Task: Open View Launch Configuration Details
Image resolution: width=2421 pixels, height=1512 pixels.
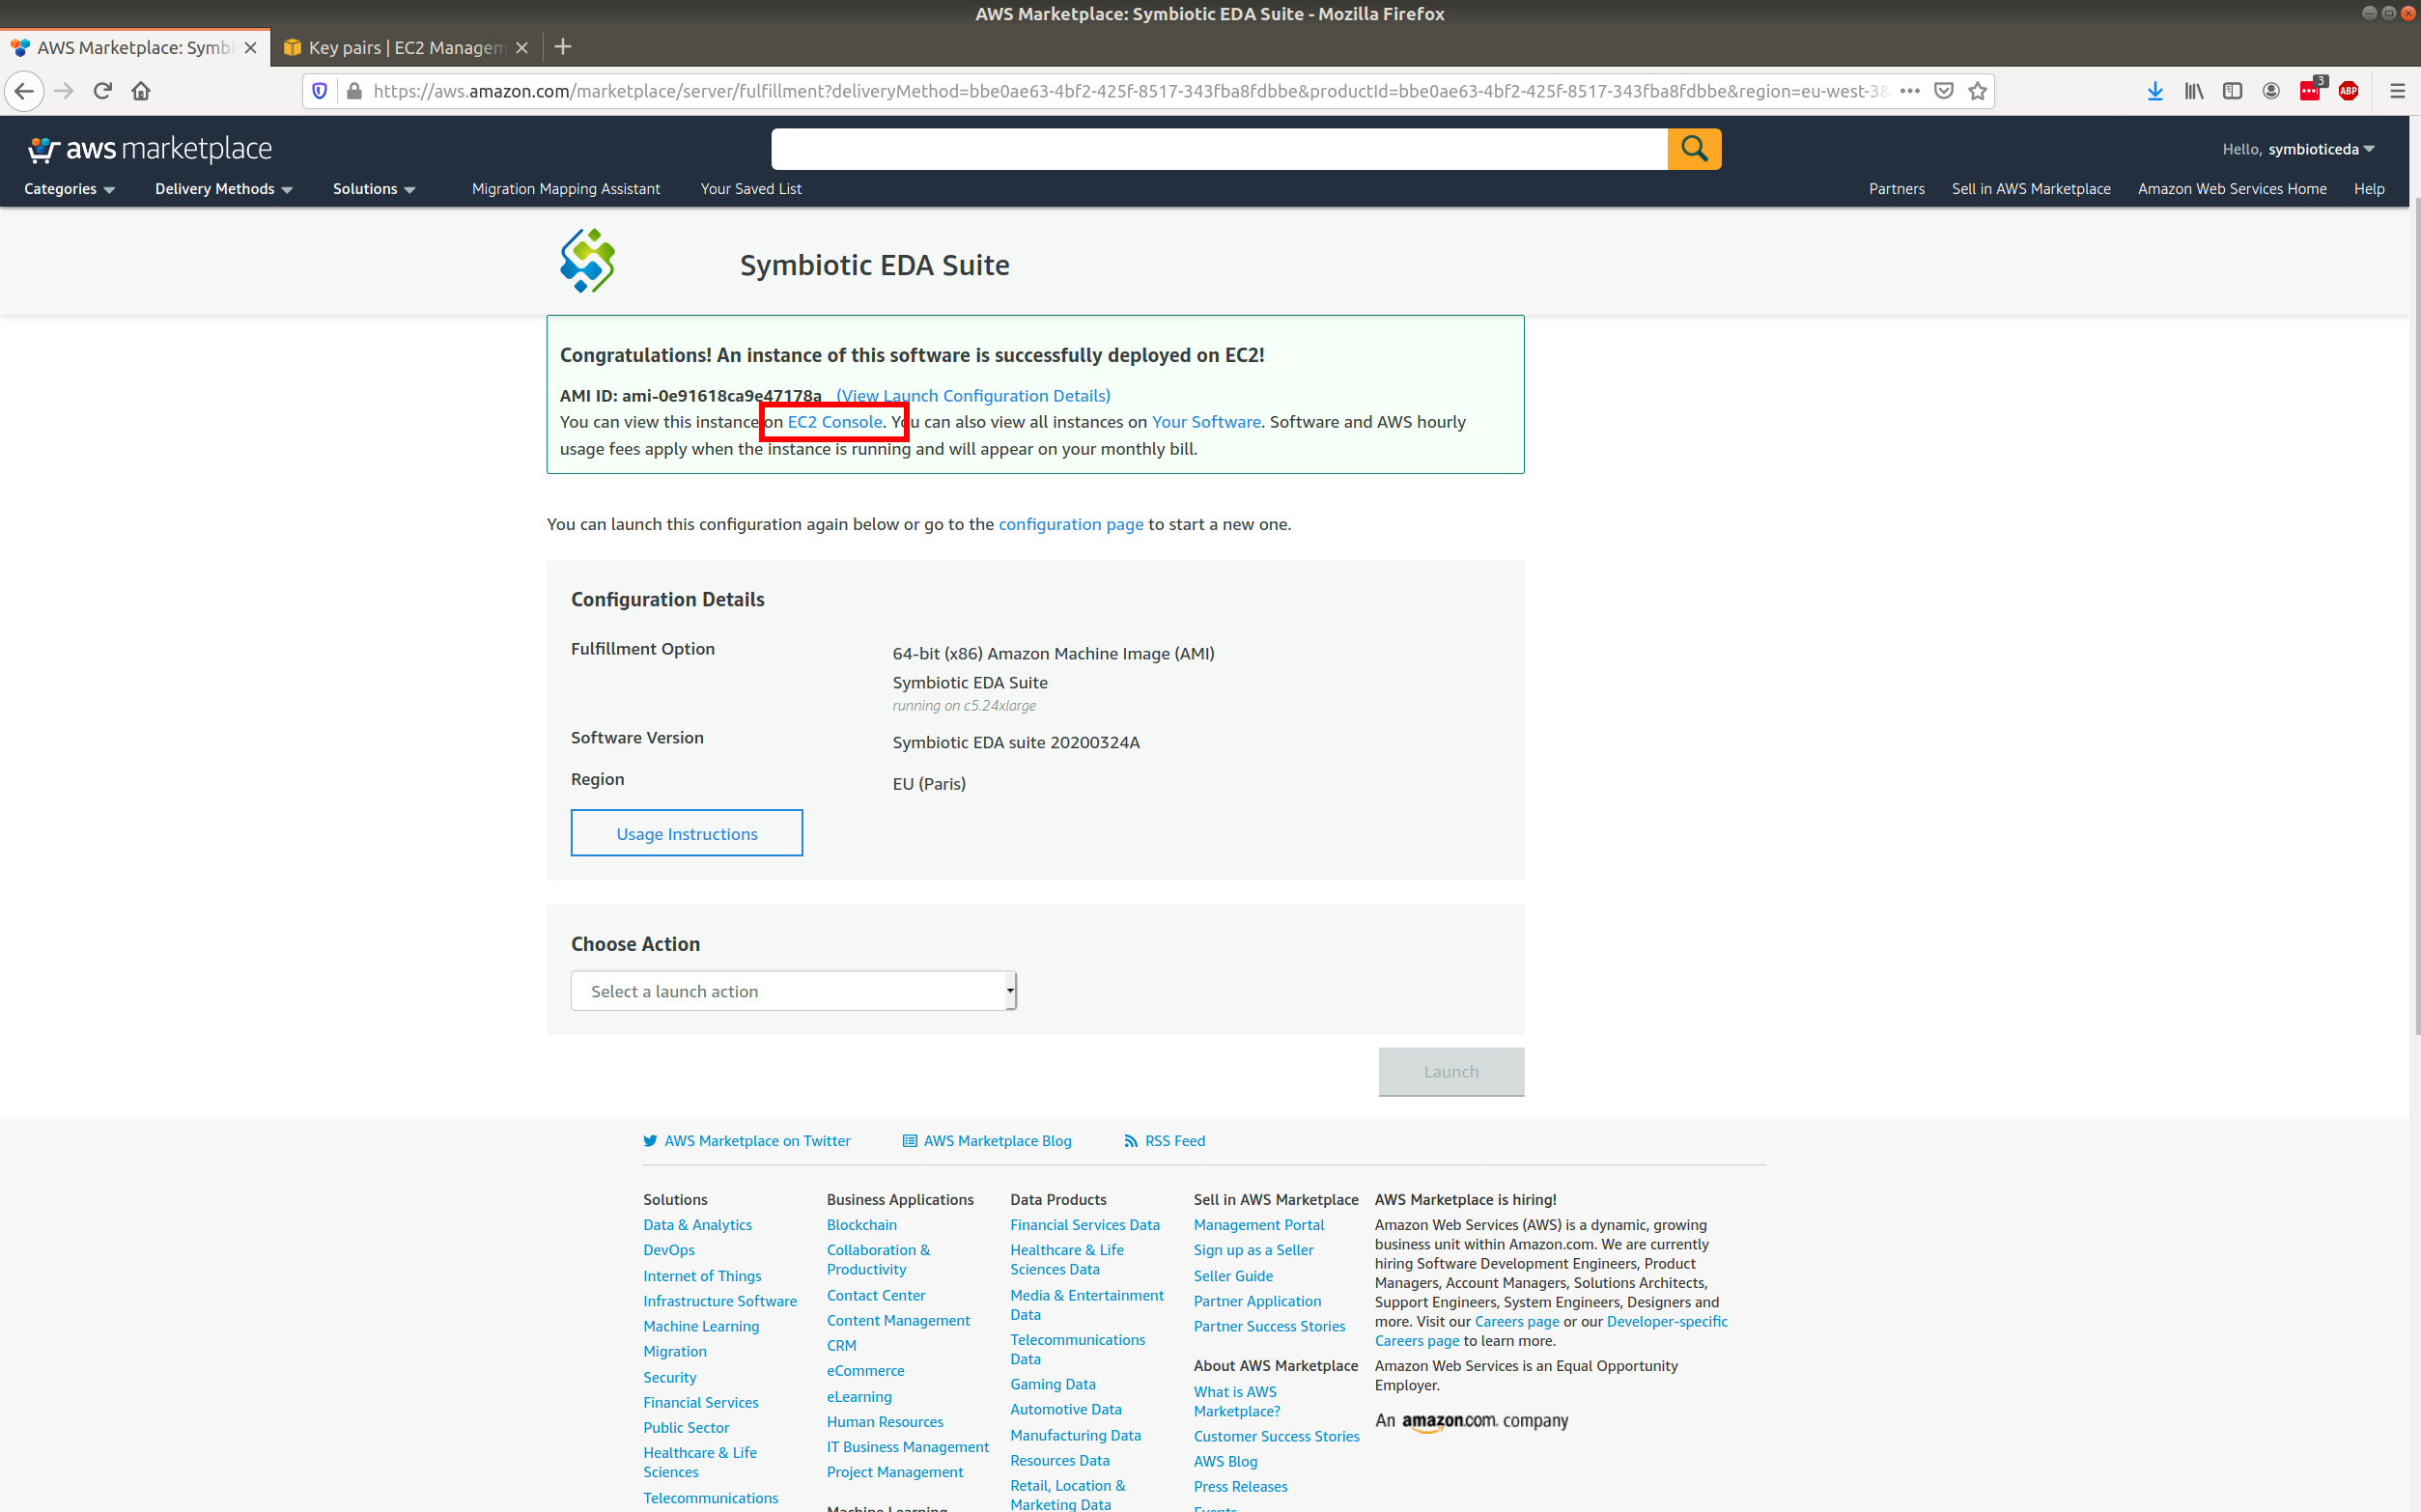Action: tap(973, 396)
